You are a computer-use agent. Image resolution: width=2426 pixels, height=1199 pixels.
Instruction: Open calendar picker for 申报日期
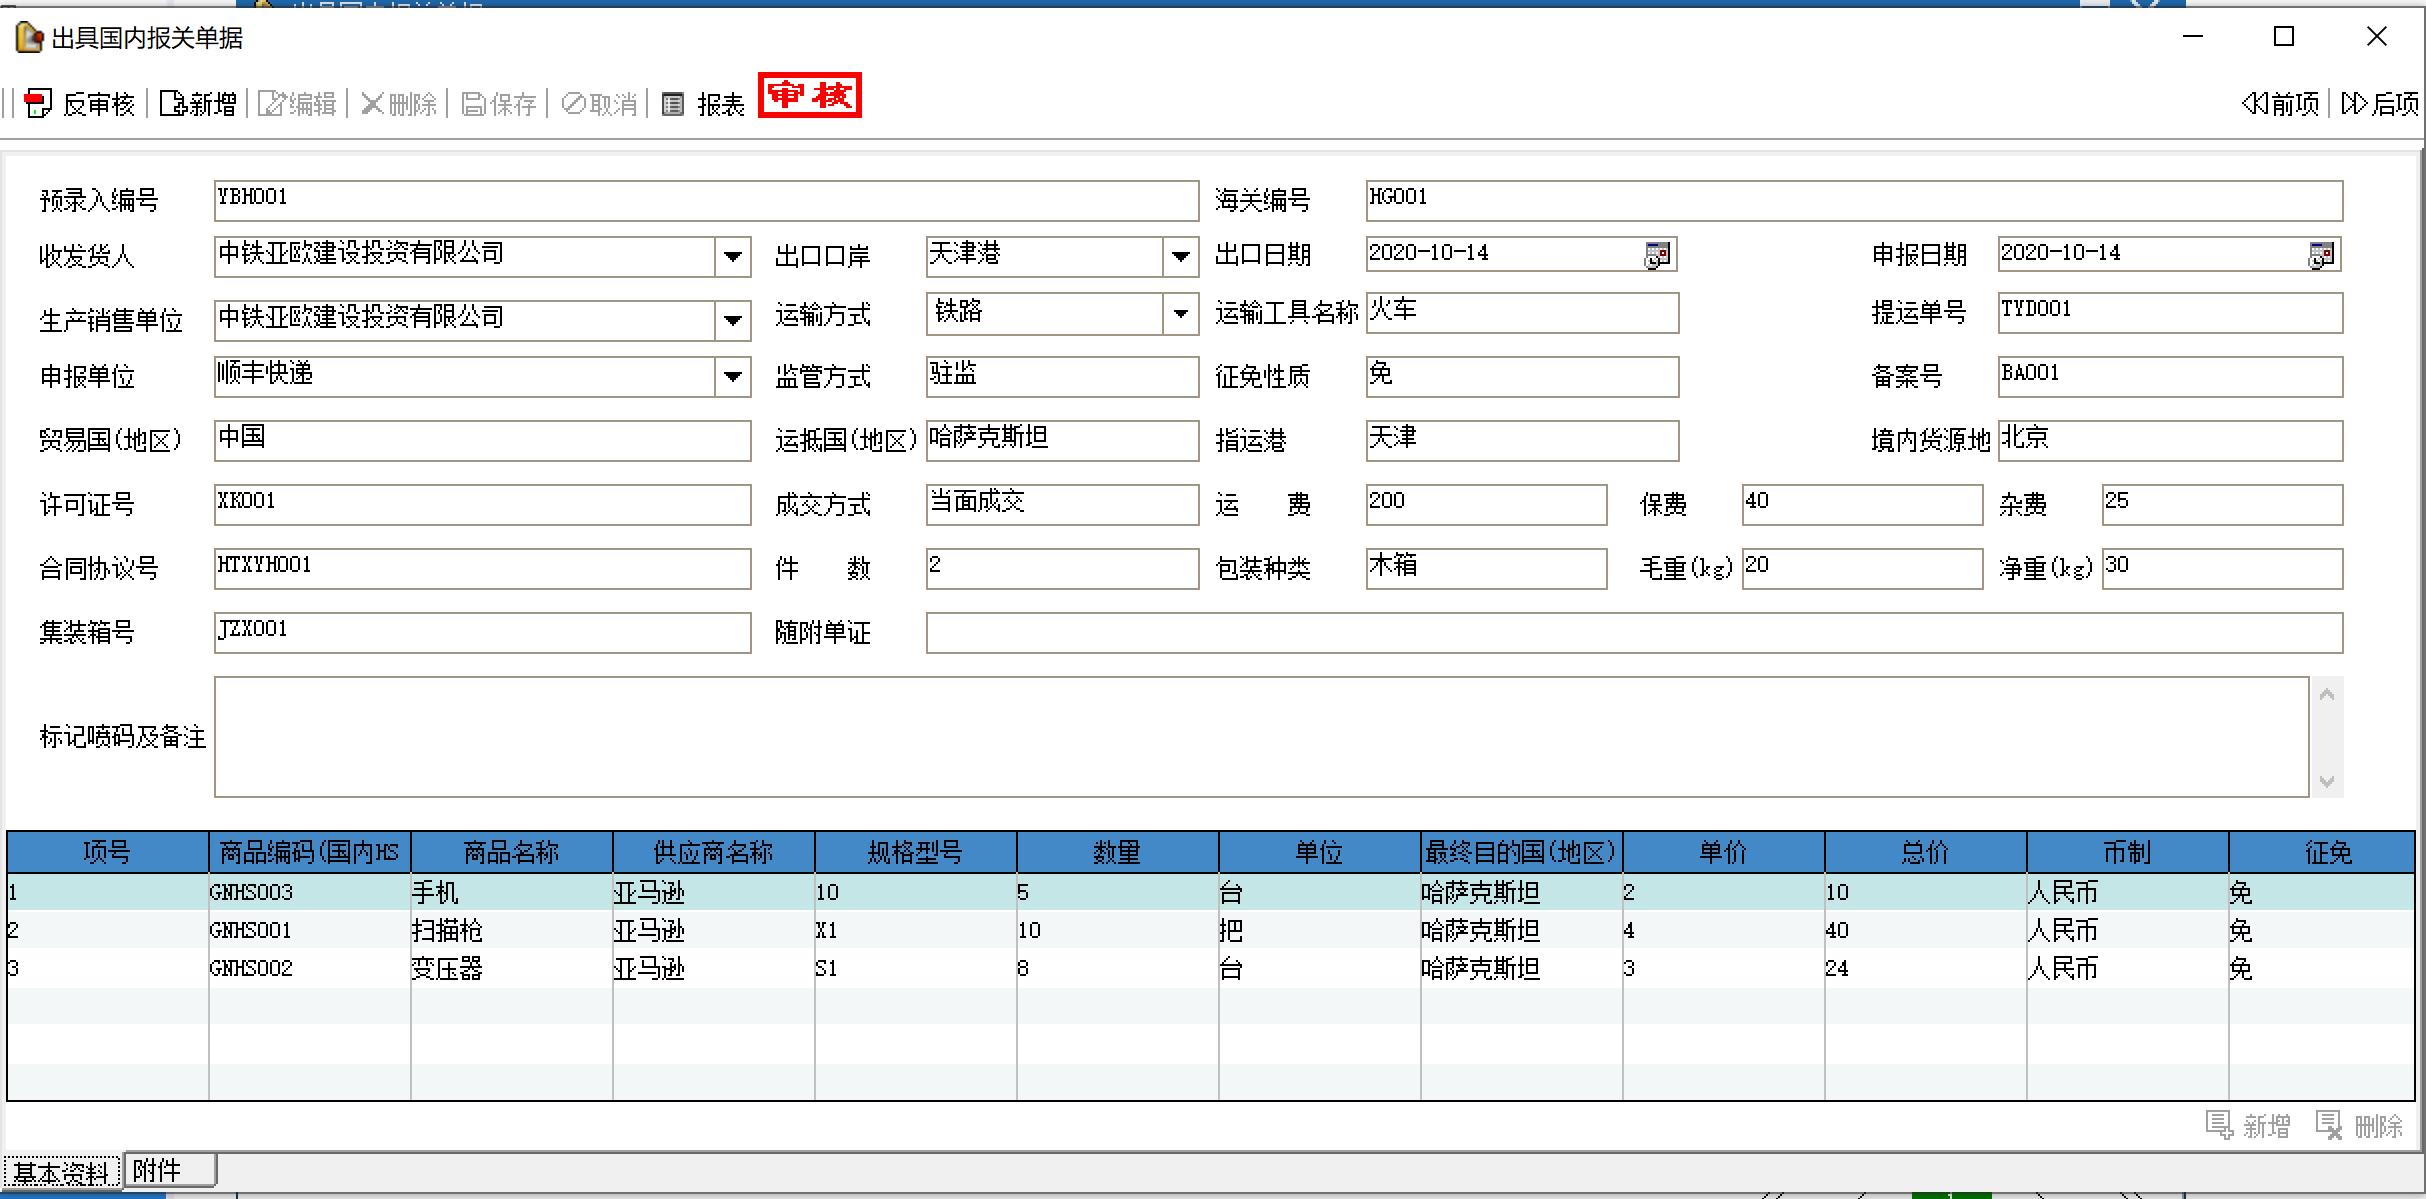[2320, 255]
